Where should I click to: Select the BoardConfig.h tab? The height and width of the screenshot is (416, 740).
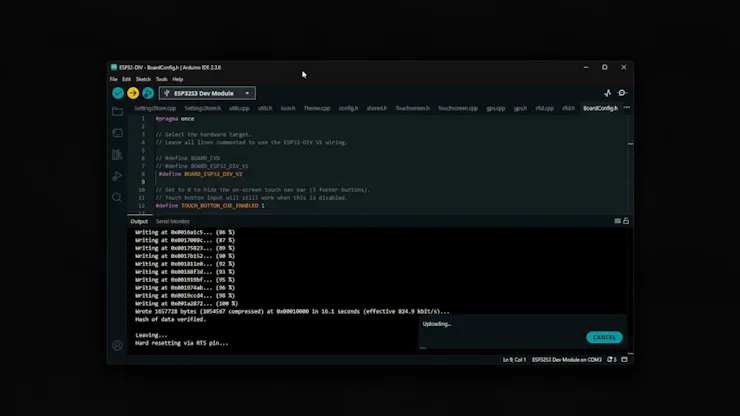[x=600, y=108]
